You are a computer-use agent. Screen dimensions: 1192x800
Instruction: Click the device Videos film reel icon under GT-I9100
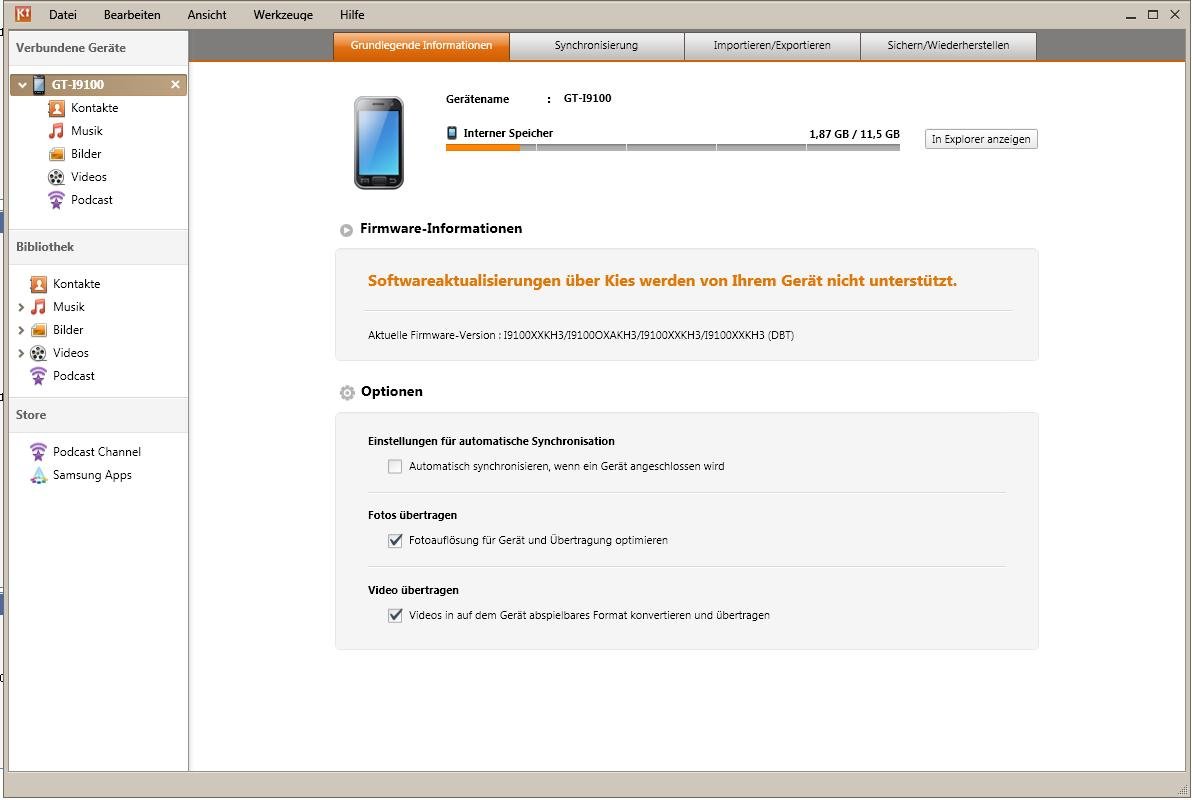(x=56, y=177)
